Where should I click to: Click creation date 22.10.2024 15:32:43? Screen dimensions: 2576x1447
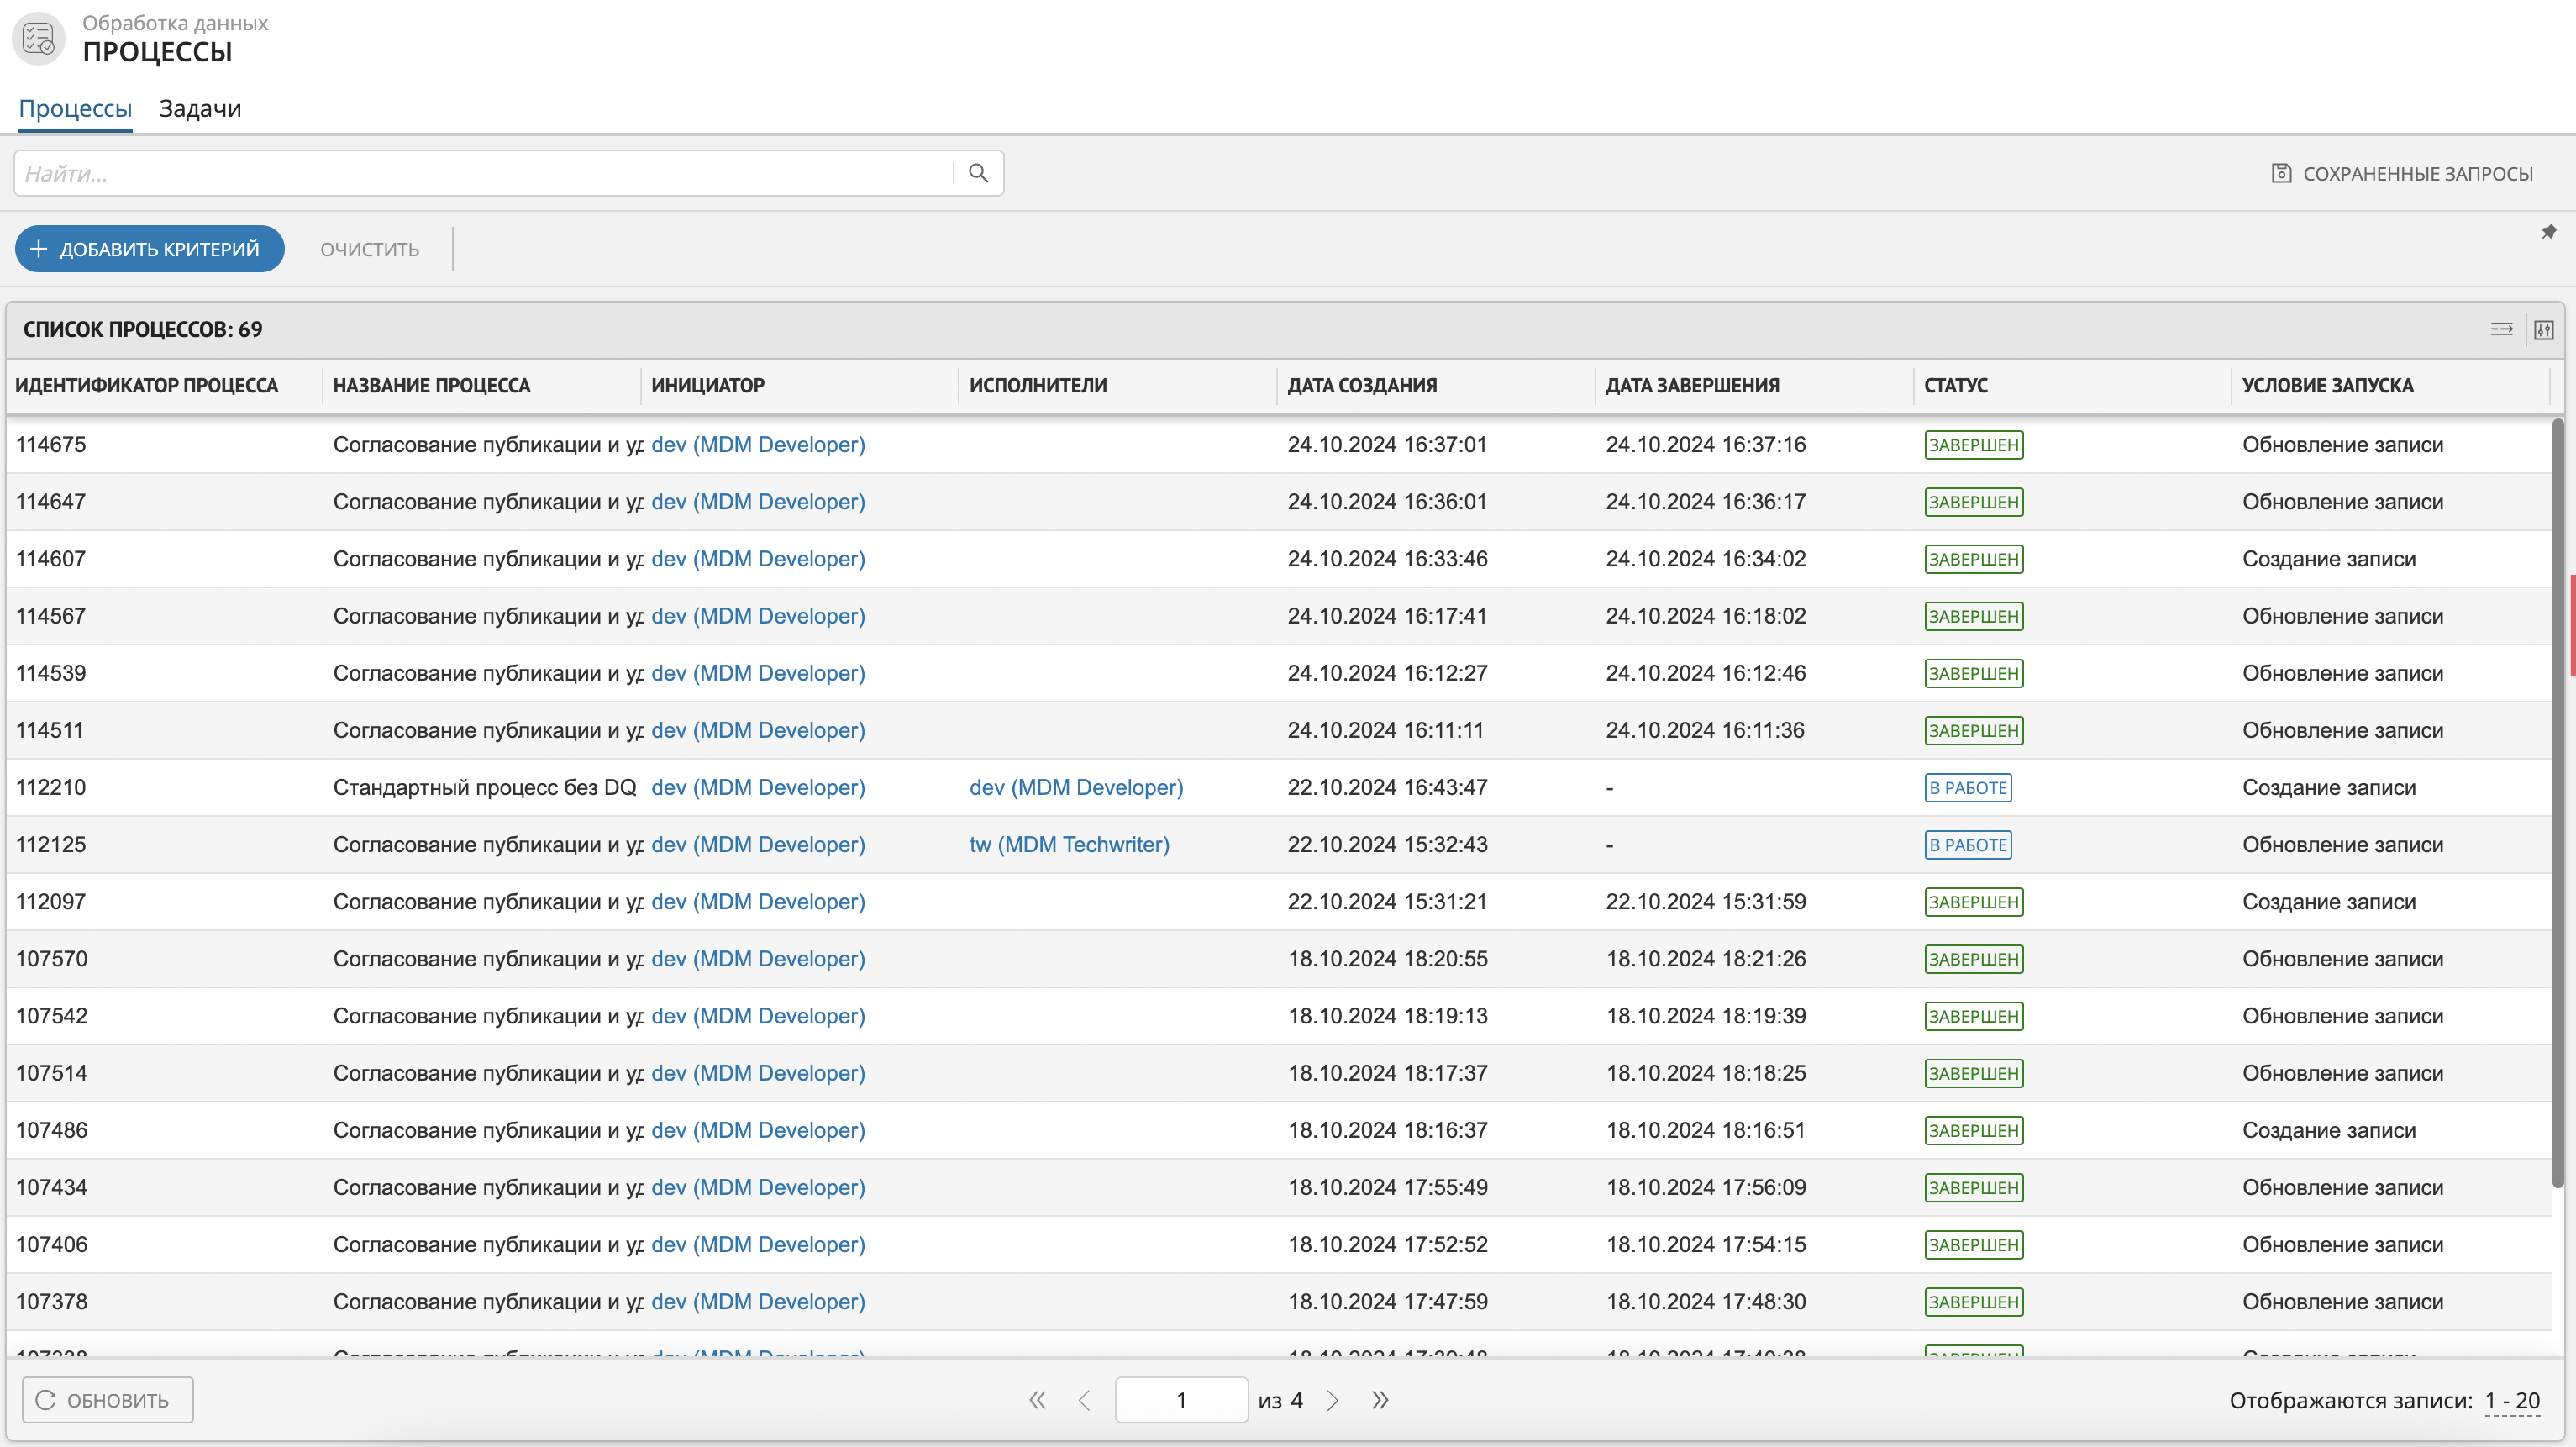tap(1387, 845)
